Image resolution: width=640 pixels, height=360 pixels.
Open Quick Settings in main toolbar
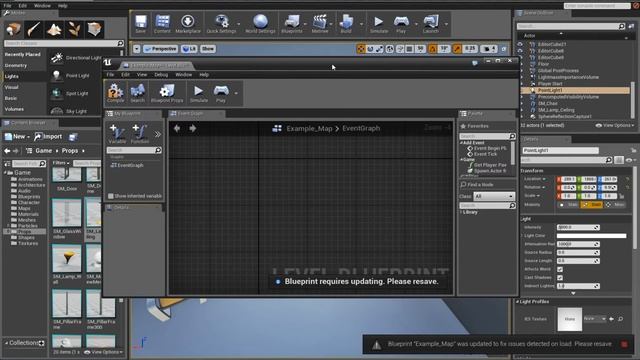point(221,24)
